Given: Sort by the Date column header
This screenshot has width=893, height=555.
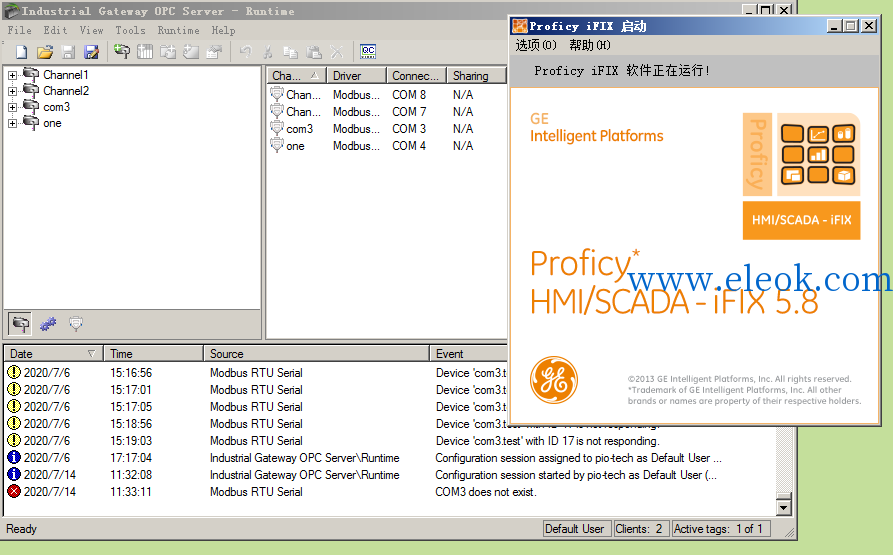Looking at the screenshot, I should (x=53, y=353).
